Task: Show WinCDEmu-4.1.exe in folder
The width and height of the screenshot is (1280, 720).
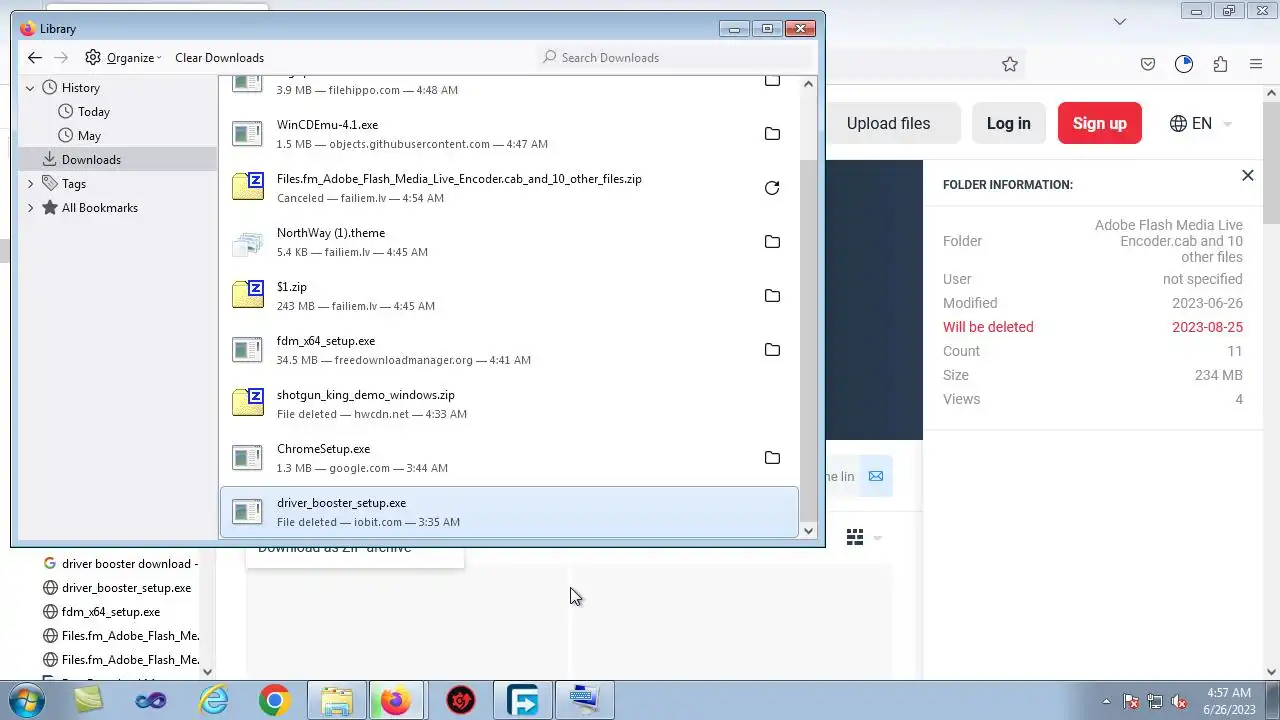Action: click(x=772, y=134)
